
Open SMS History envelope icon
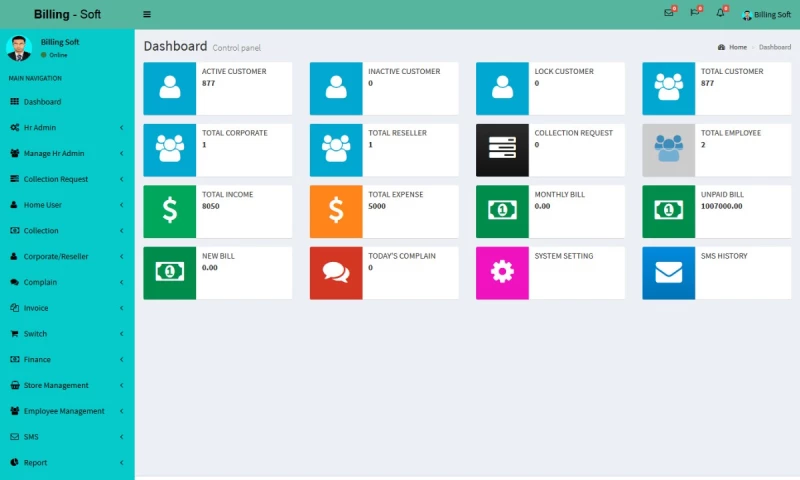(668, 273)
